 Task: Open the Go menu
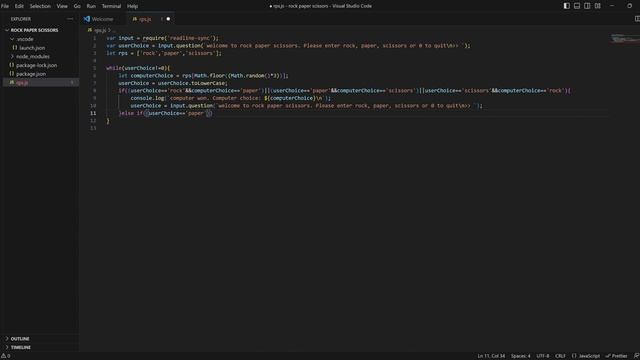(77, 6)
